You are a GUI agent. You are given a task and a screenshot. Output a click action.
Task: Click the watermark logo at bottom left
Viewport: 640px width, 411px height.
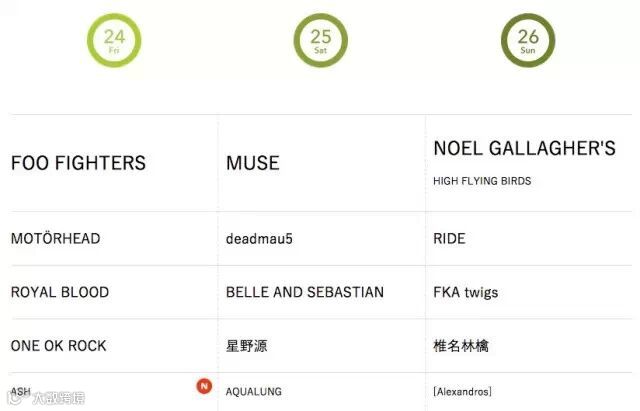tap(46, 398)
